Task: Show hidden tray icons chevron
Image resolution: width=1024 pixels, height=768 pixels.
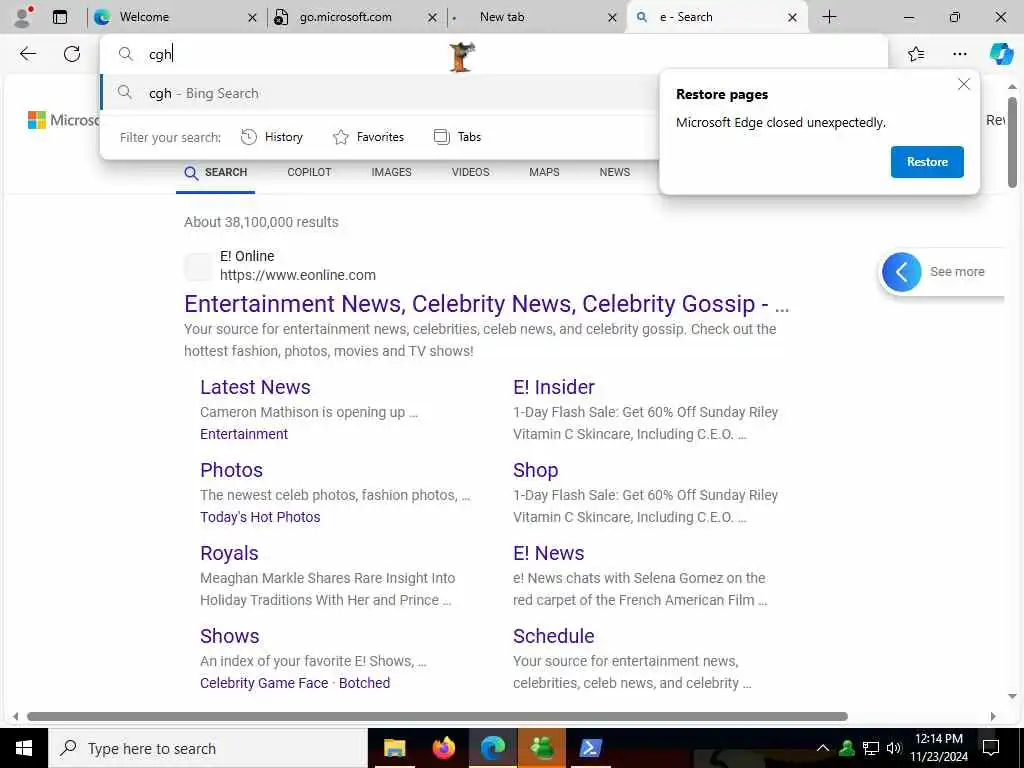Action: [x=823, y=748]
